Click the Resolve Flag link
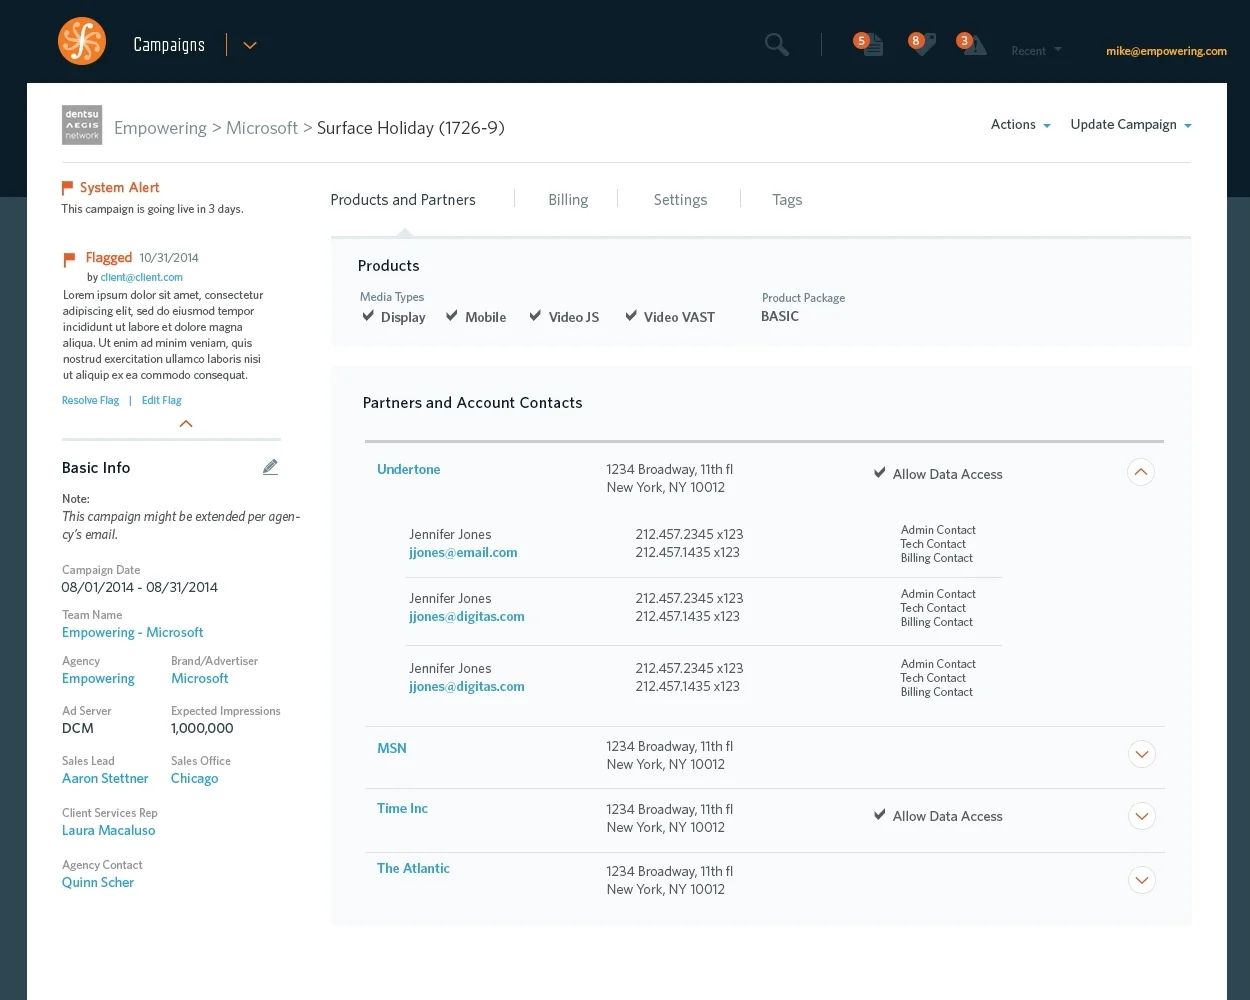 [x=90, y=400]
